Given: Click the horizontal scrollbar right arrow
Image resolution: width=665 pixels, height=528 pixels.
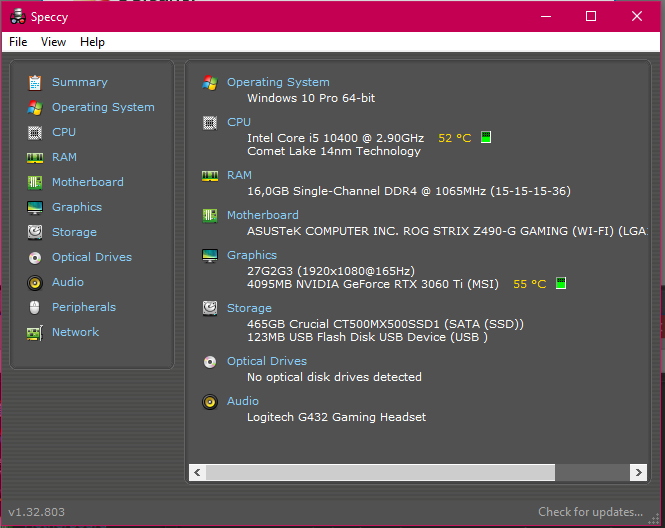Looking at the screenshot, I should point(638,472).
